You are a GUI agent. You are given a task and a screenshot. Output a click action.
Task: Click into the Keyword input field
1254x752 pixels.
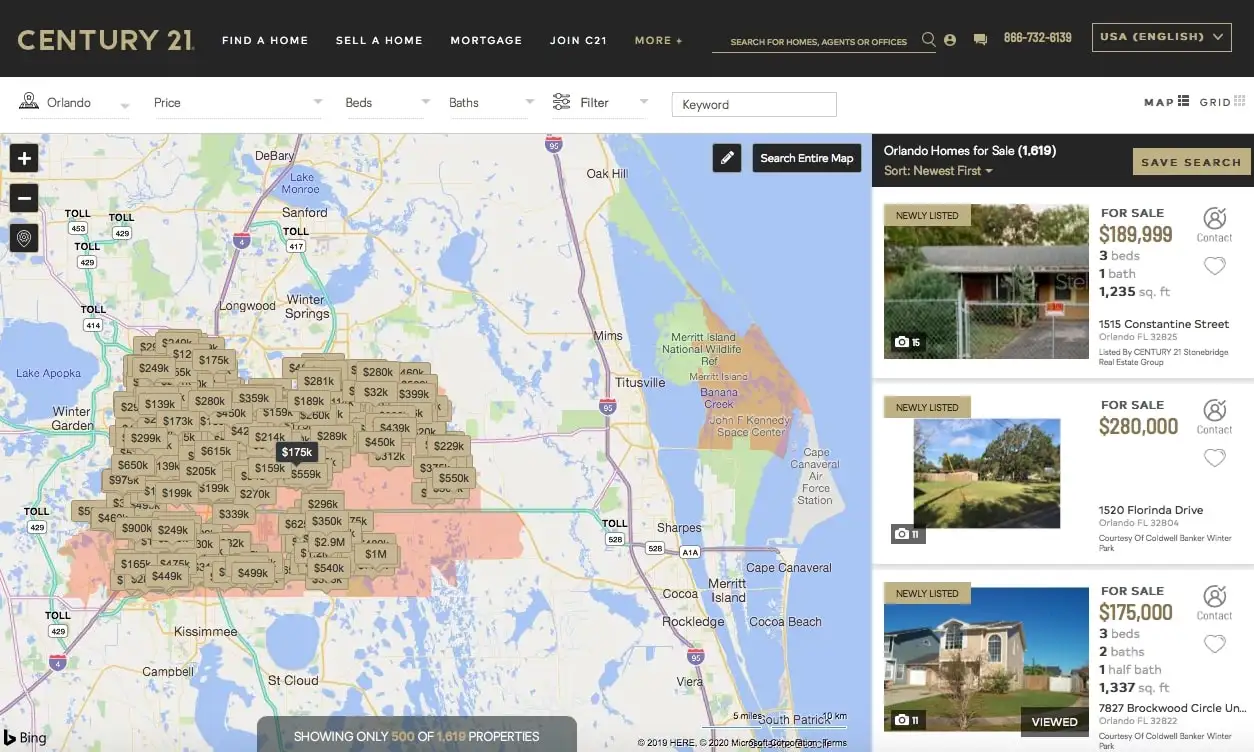click(x=754, y=104)
